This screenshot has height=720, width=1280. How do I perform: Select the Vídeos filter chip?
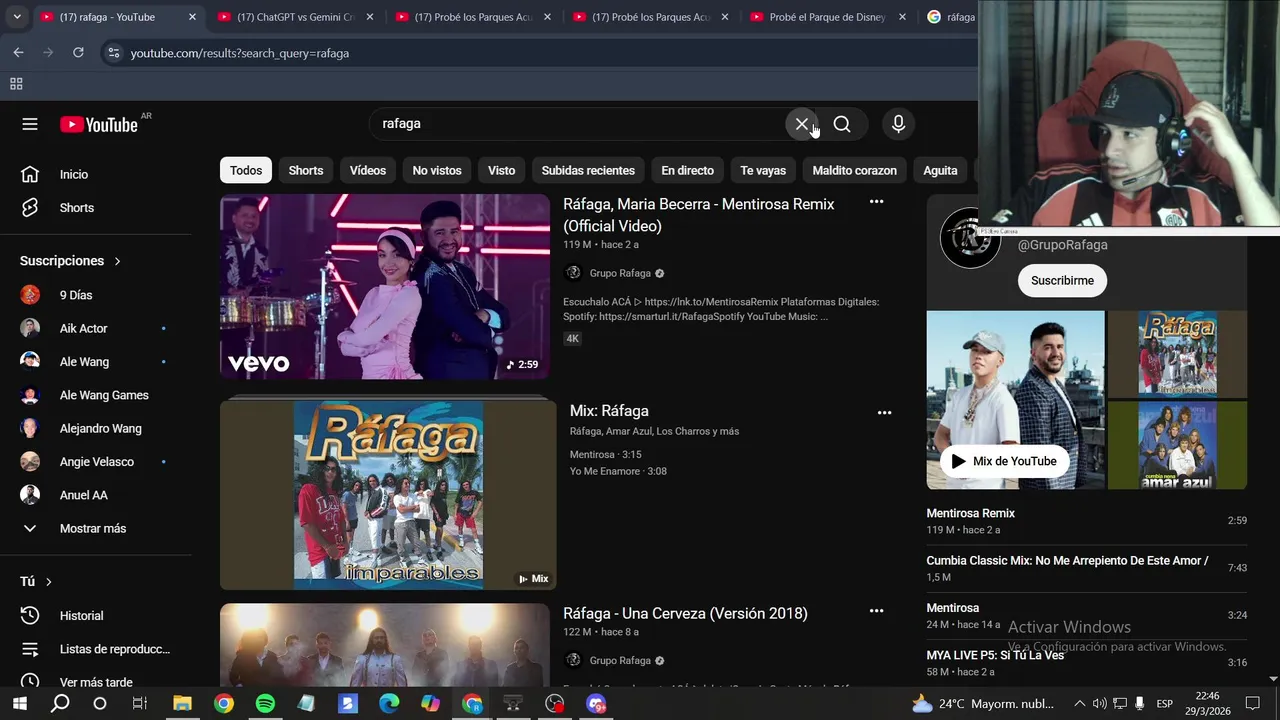click(368, 170)
